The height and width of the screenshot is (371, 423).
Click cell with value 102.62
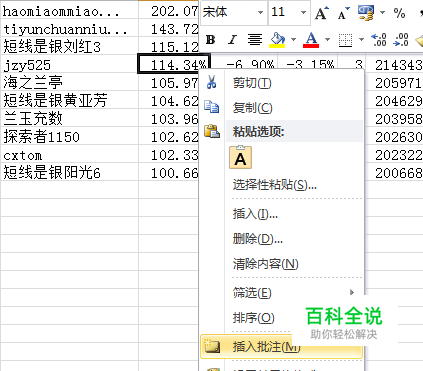tap(169, 137)
